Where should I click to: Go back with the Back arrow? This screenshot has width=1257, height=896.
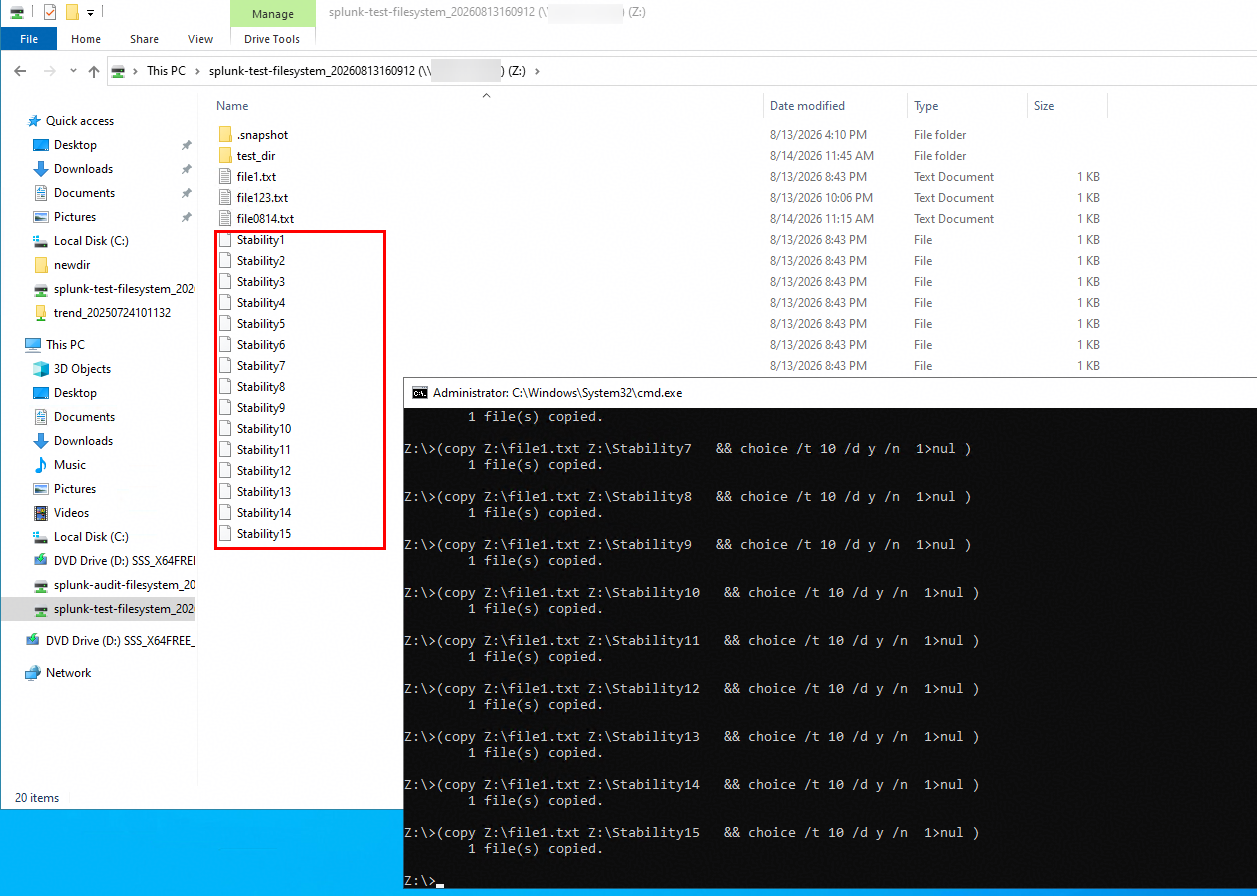coord(20,71)
